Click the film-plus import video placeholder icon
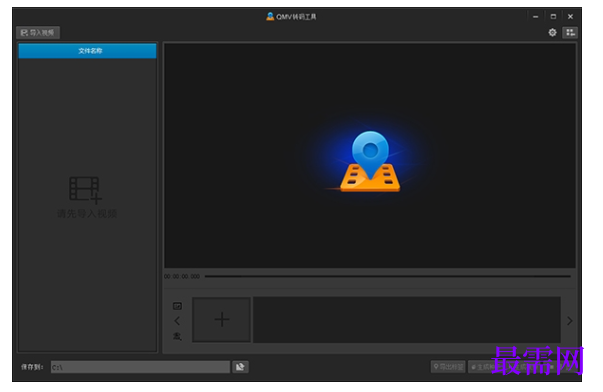The image size is (603, 392). click(x=85, y=190)
